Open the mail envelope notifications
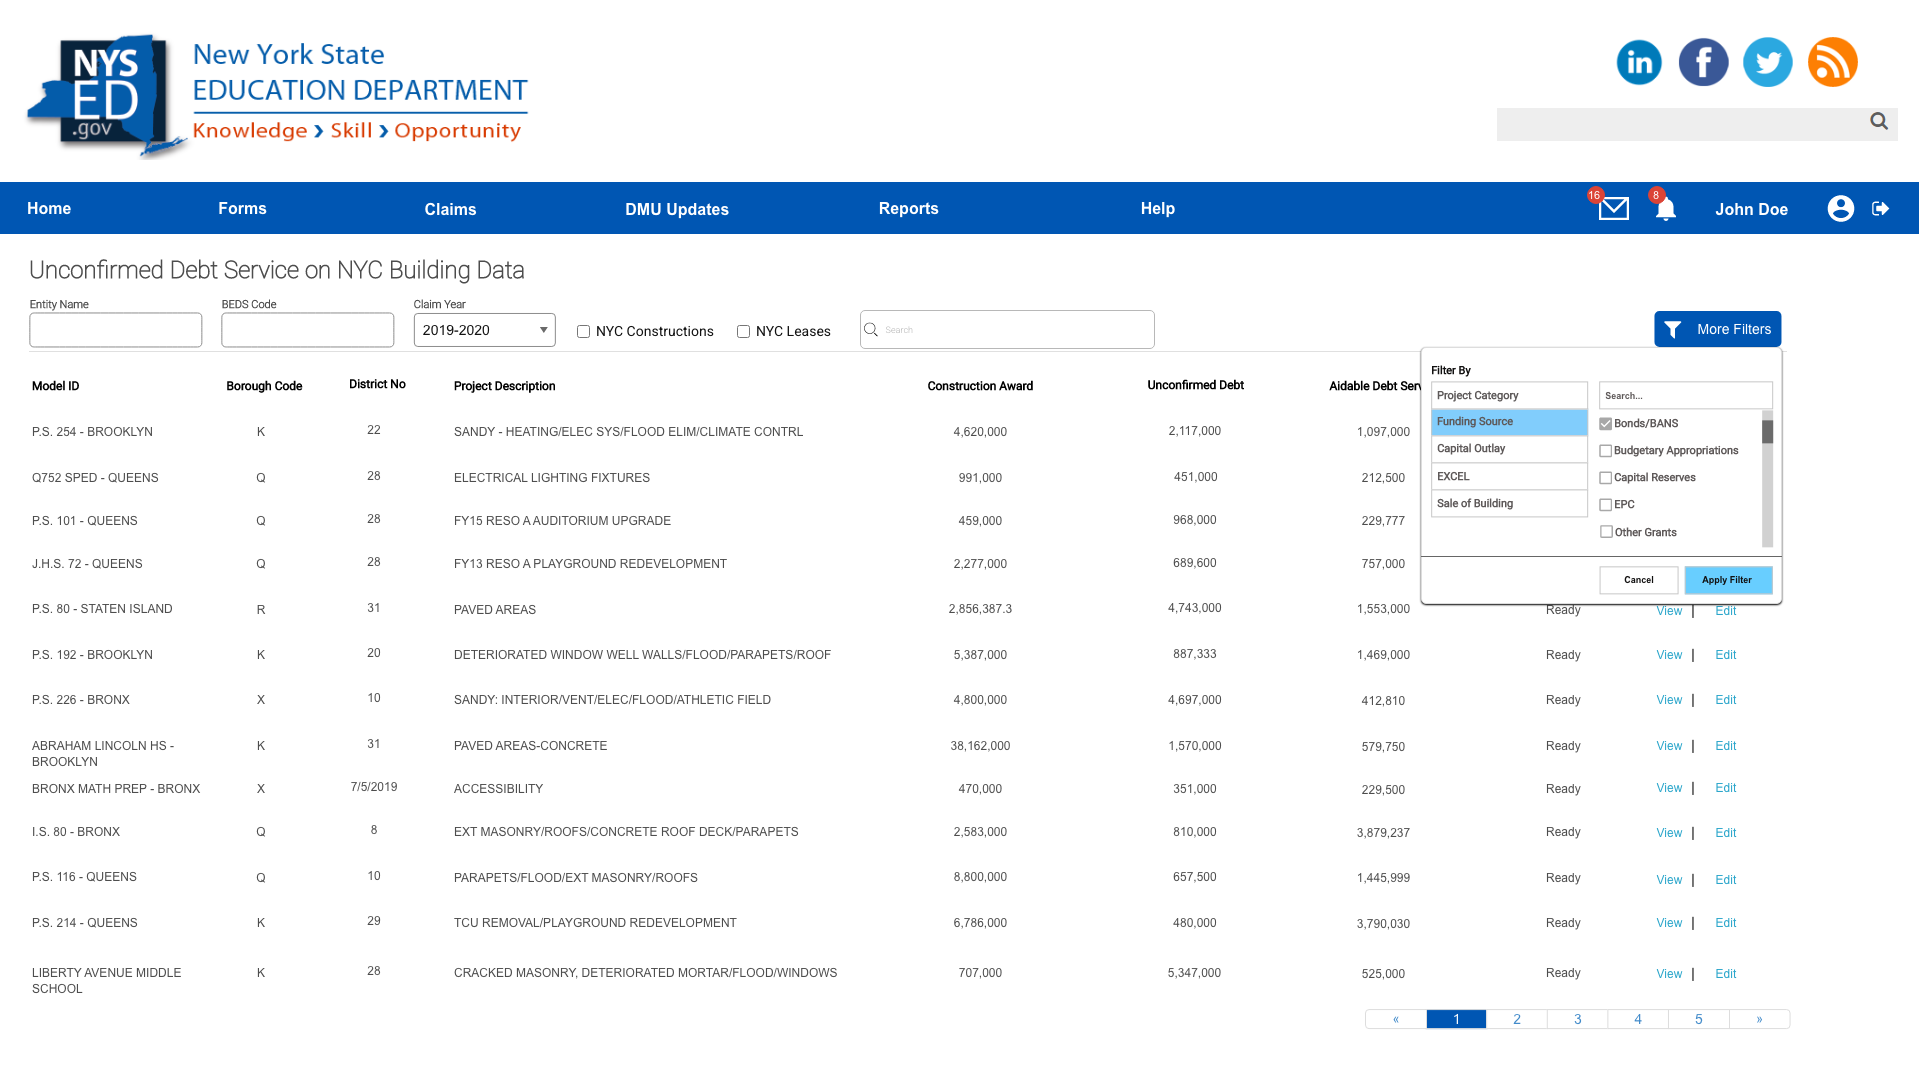This screenshot has width=1920, height=1080. click(x=1613, y=208)
